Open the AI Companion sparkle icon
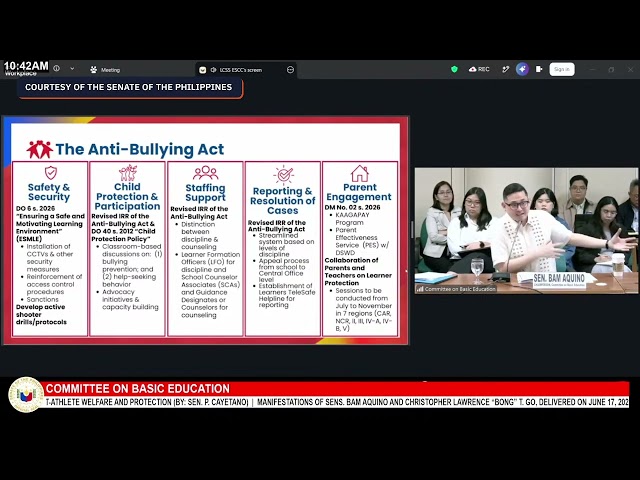 [522, 69]
